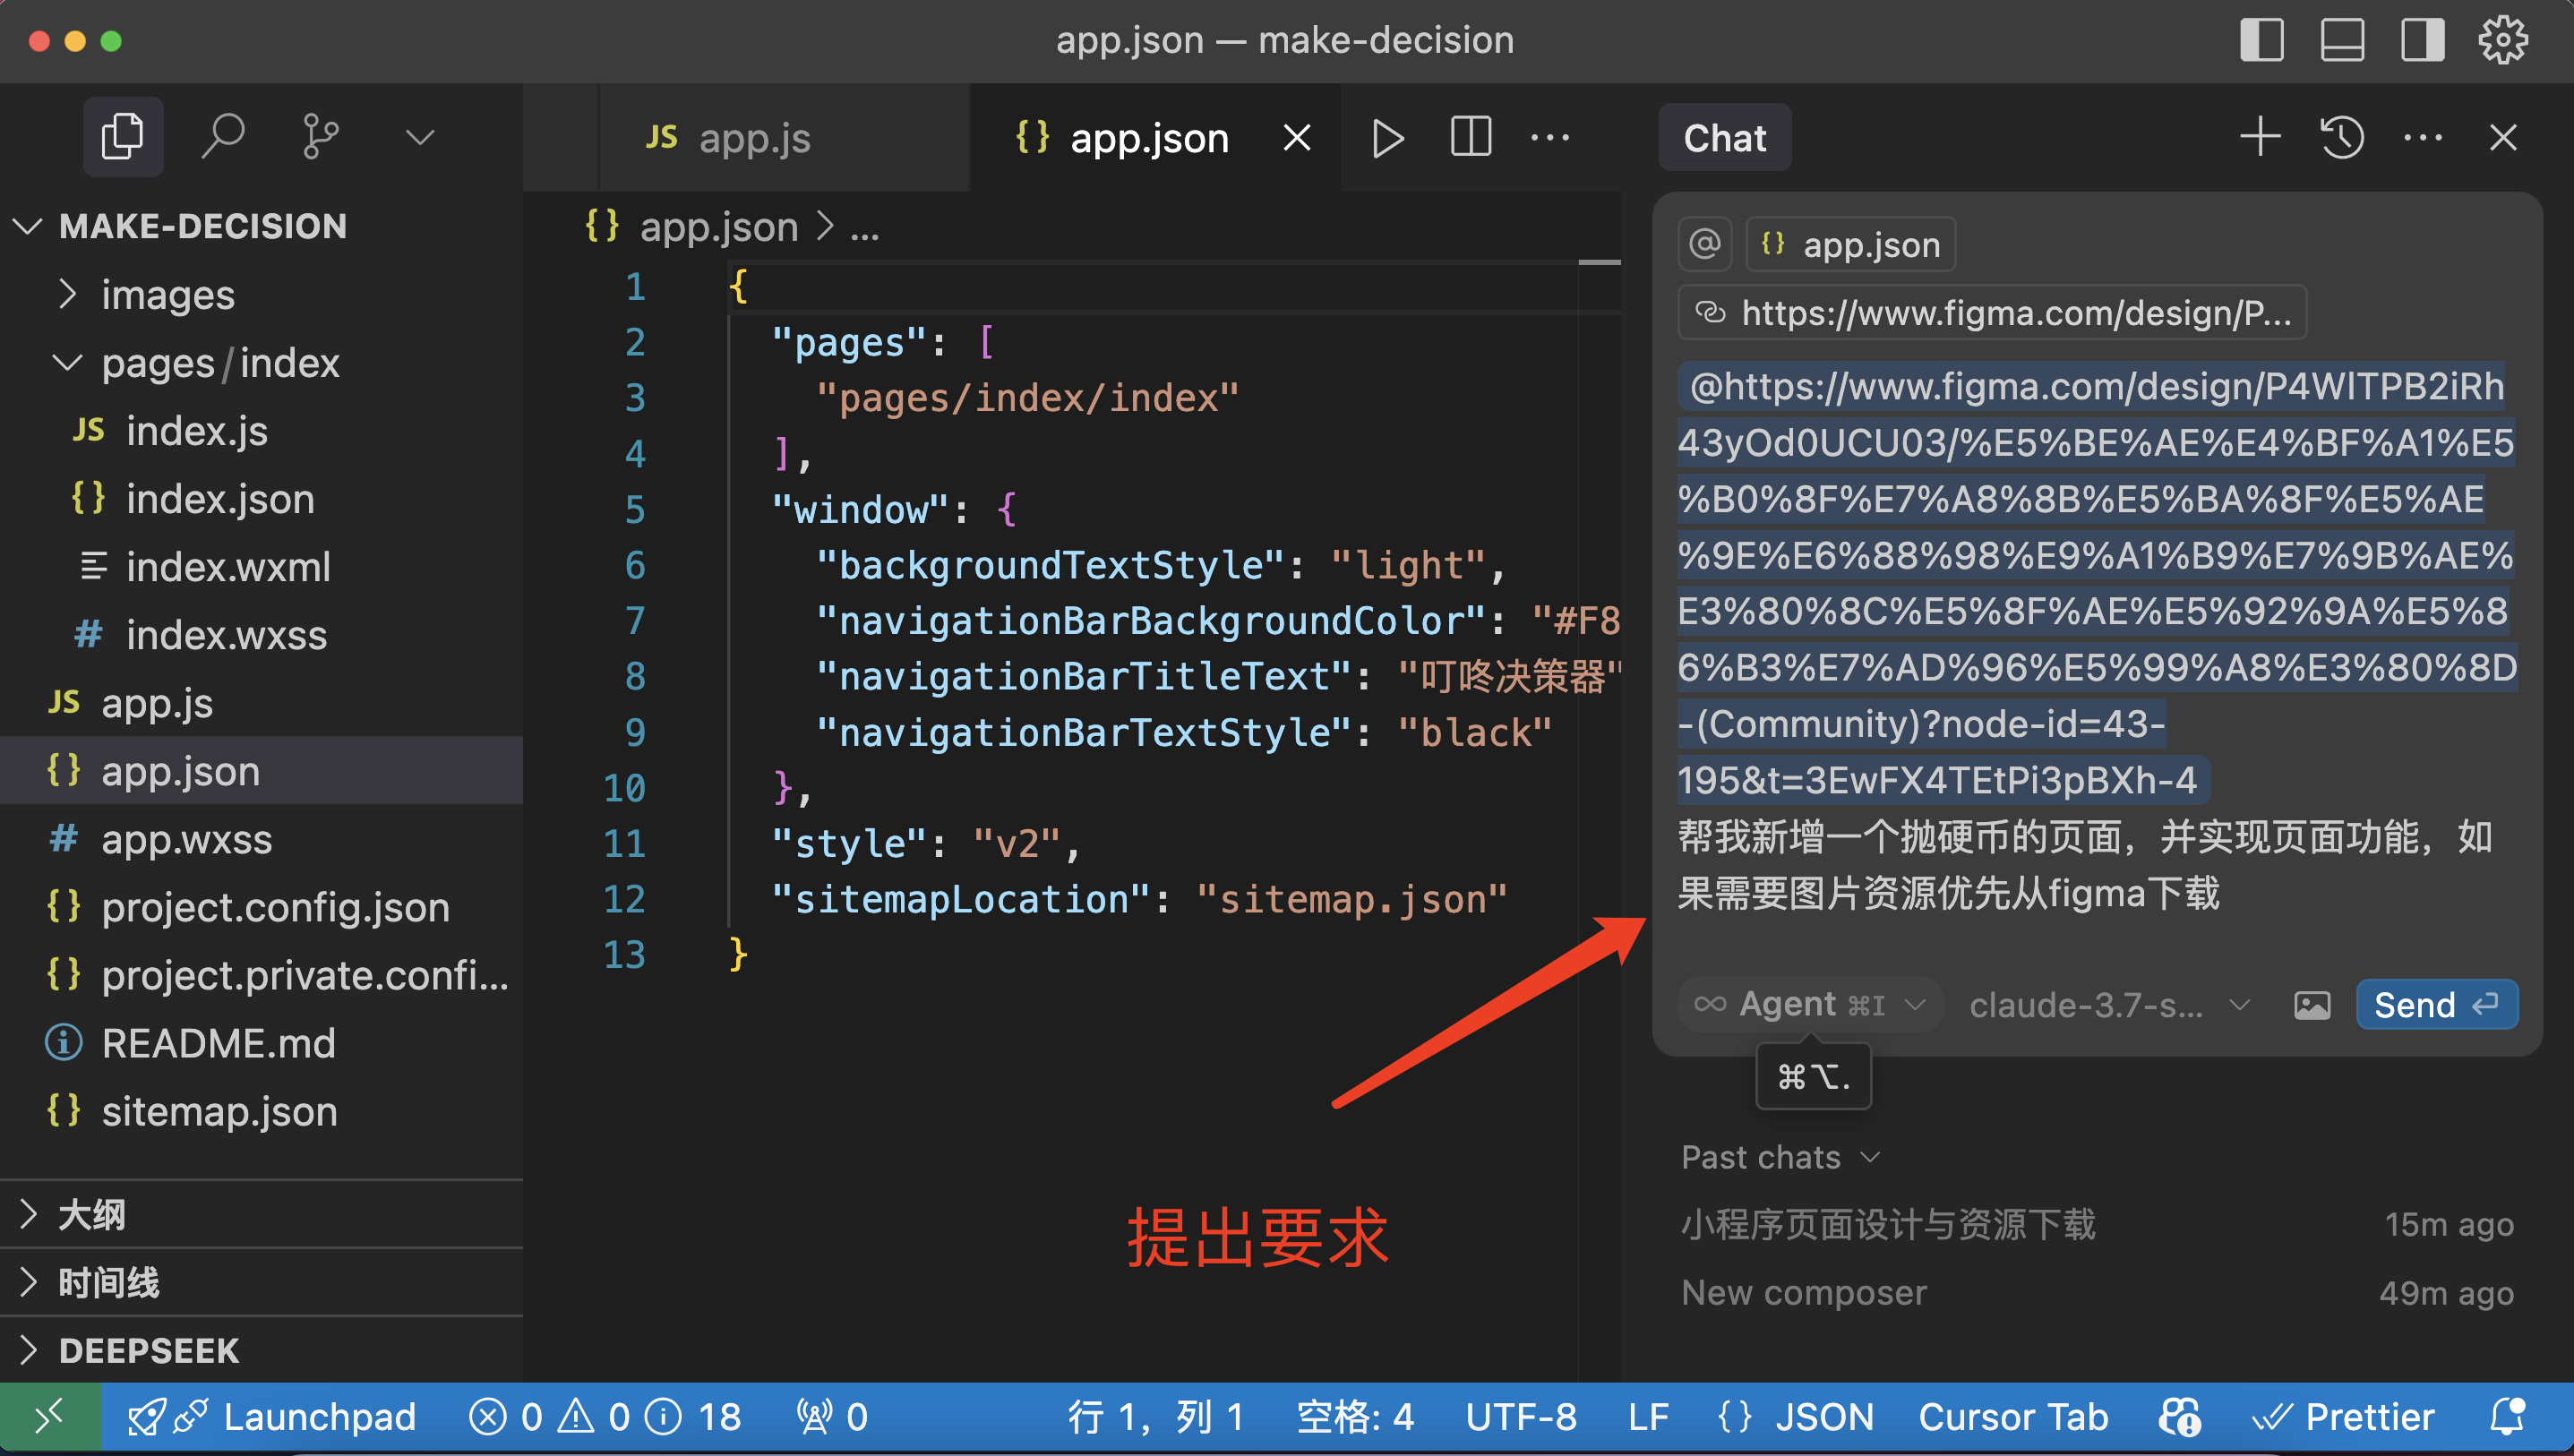Screen dimensions: 2574x1456
Task: Click Cursor Tab in the status bar
Action: [2013, 1417]
